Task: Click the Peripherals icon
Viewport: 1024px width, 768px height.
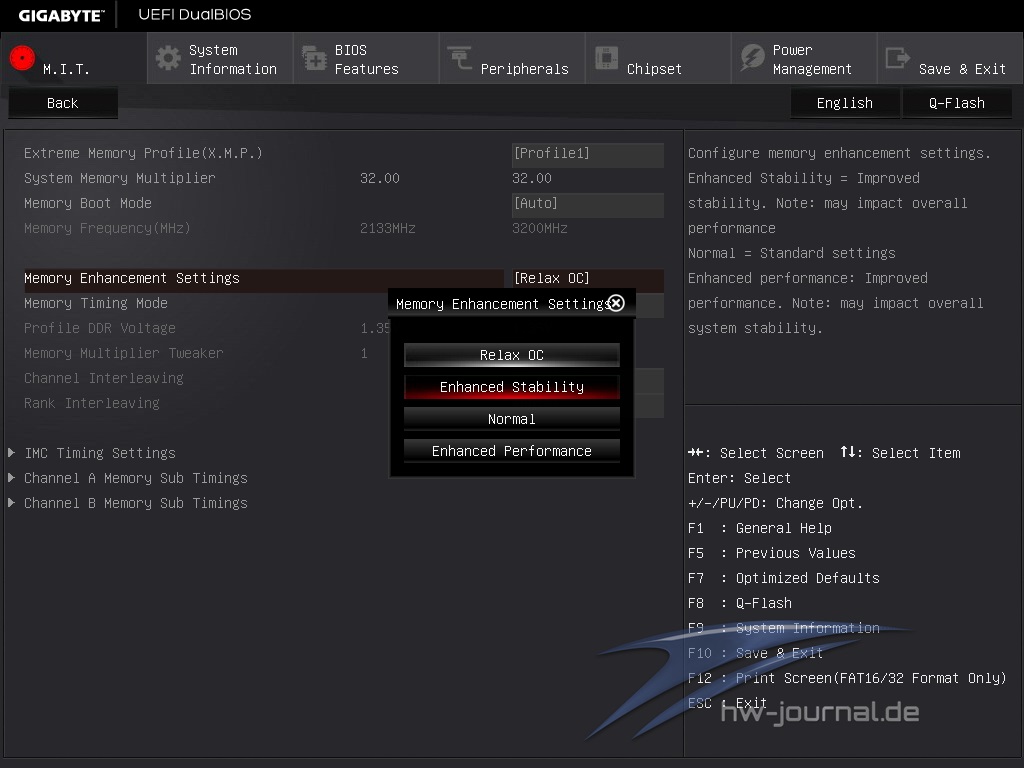Action: click(460, 58)
